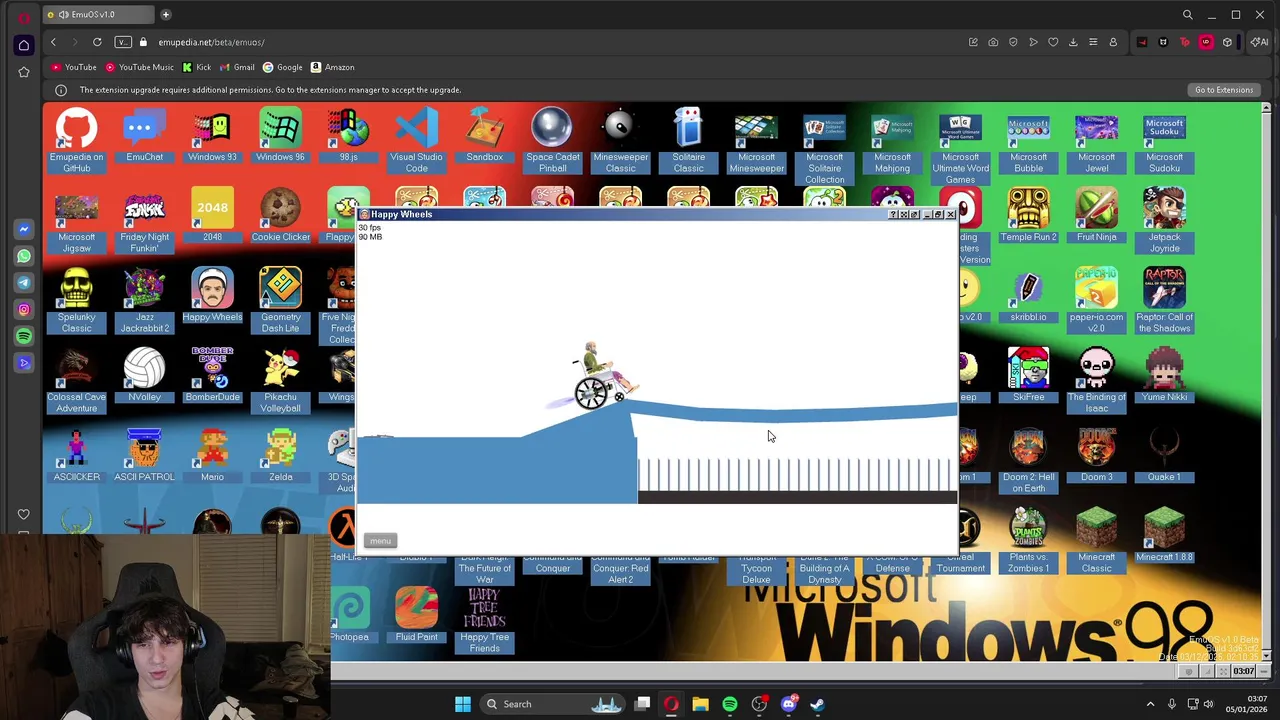Open Emupedia on GitHub desktop icon
Screen dimensions: 1280x720
click(76, 140)
